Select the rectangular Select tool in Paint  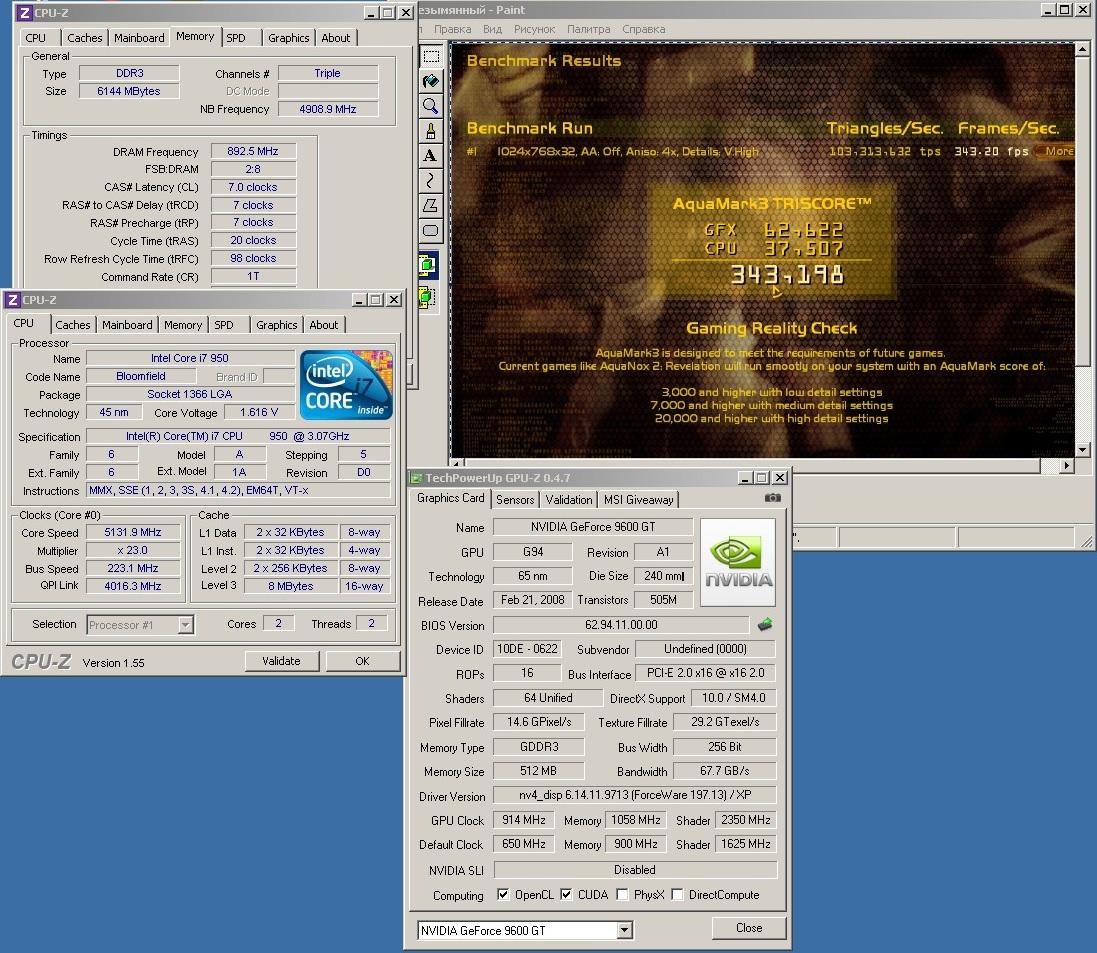click(x=431, y=57)
